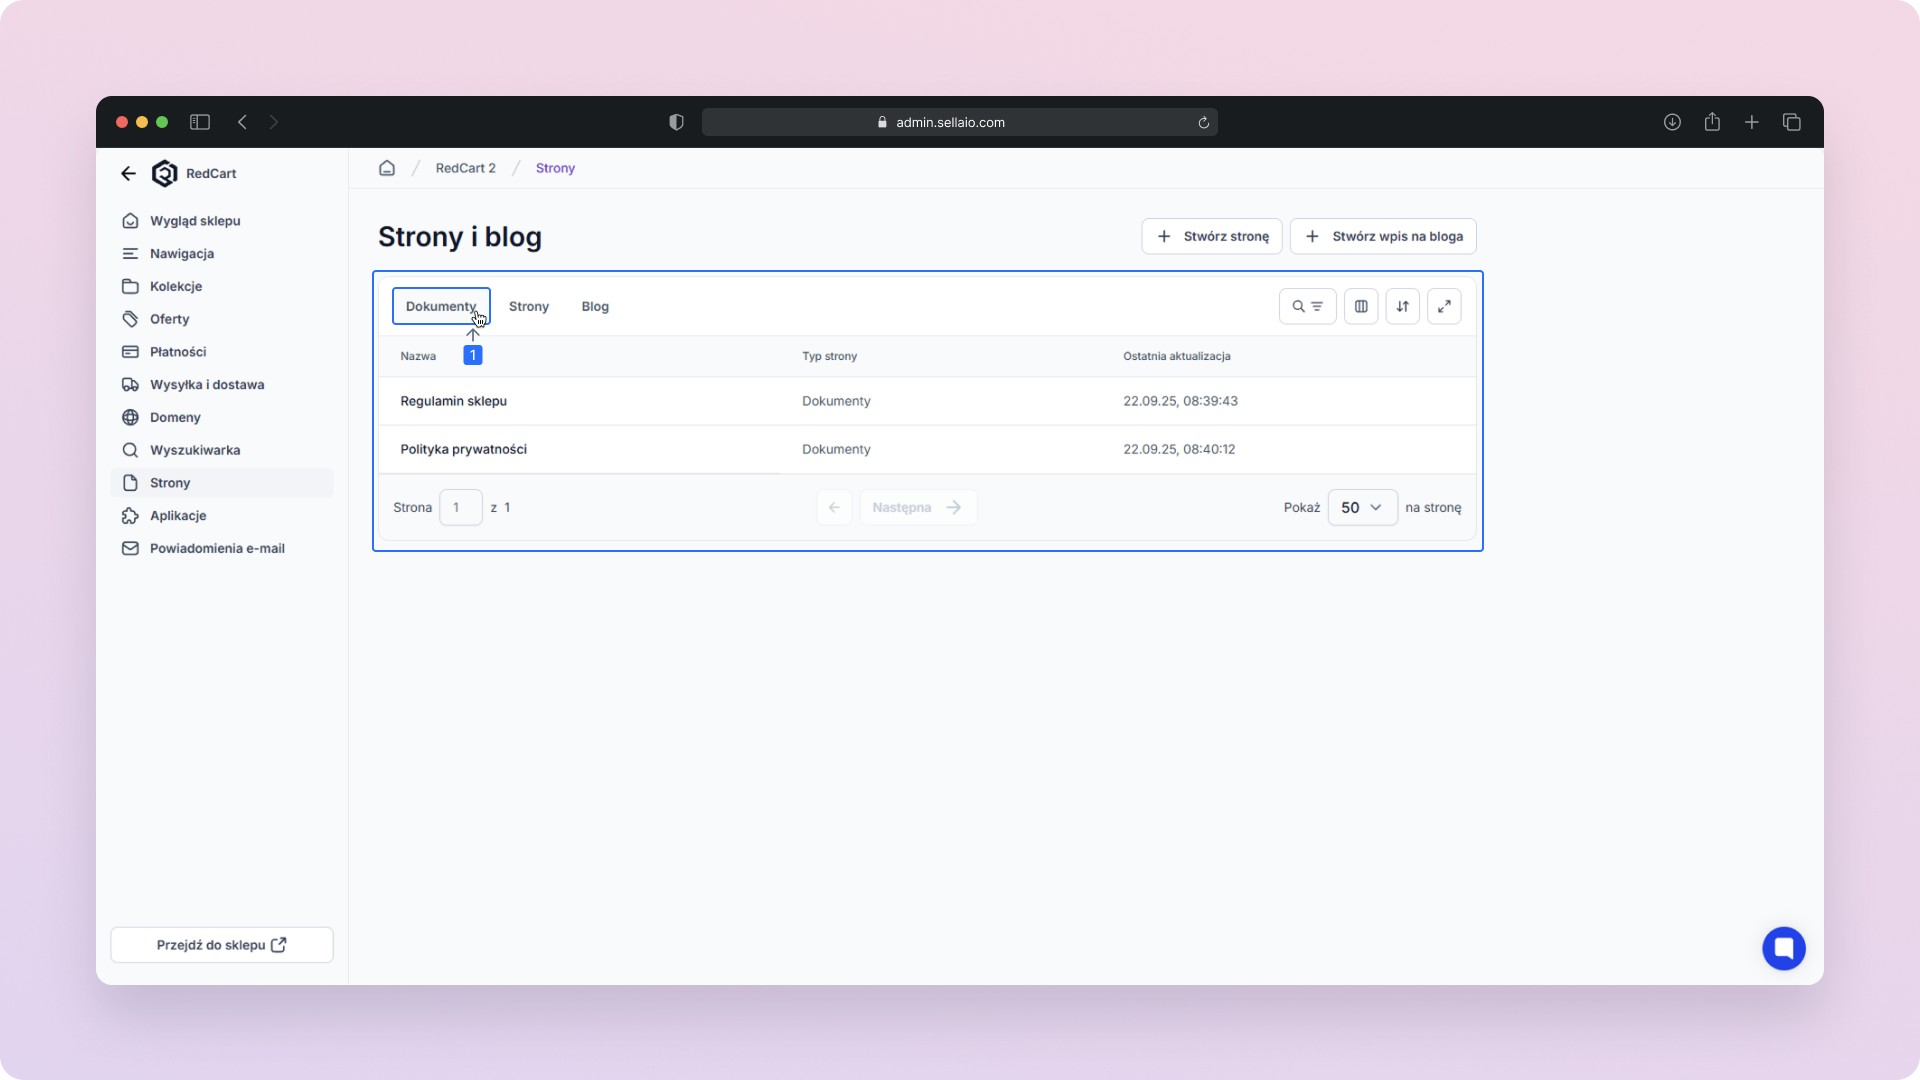The image size is (1920, 1080).
Task: Open the Regulamin sklepu row
Action: pyautogui.click(x=453, y=401)
